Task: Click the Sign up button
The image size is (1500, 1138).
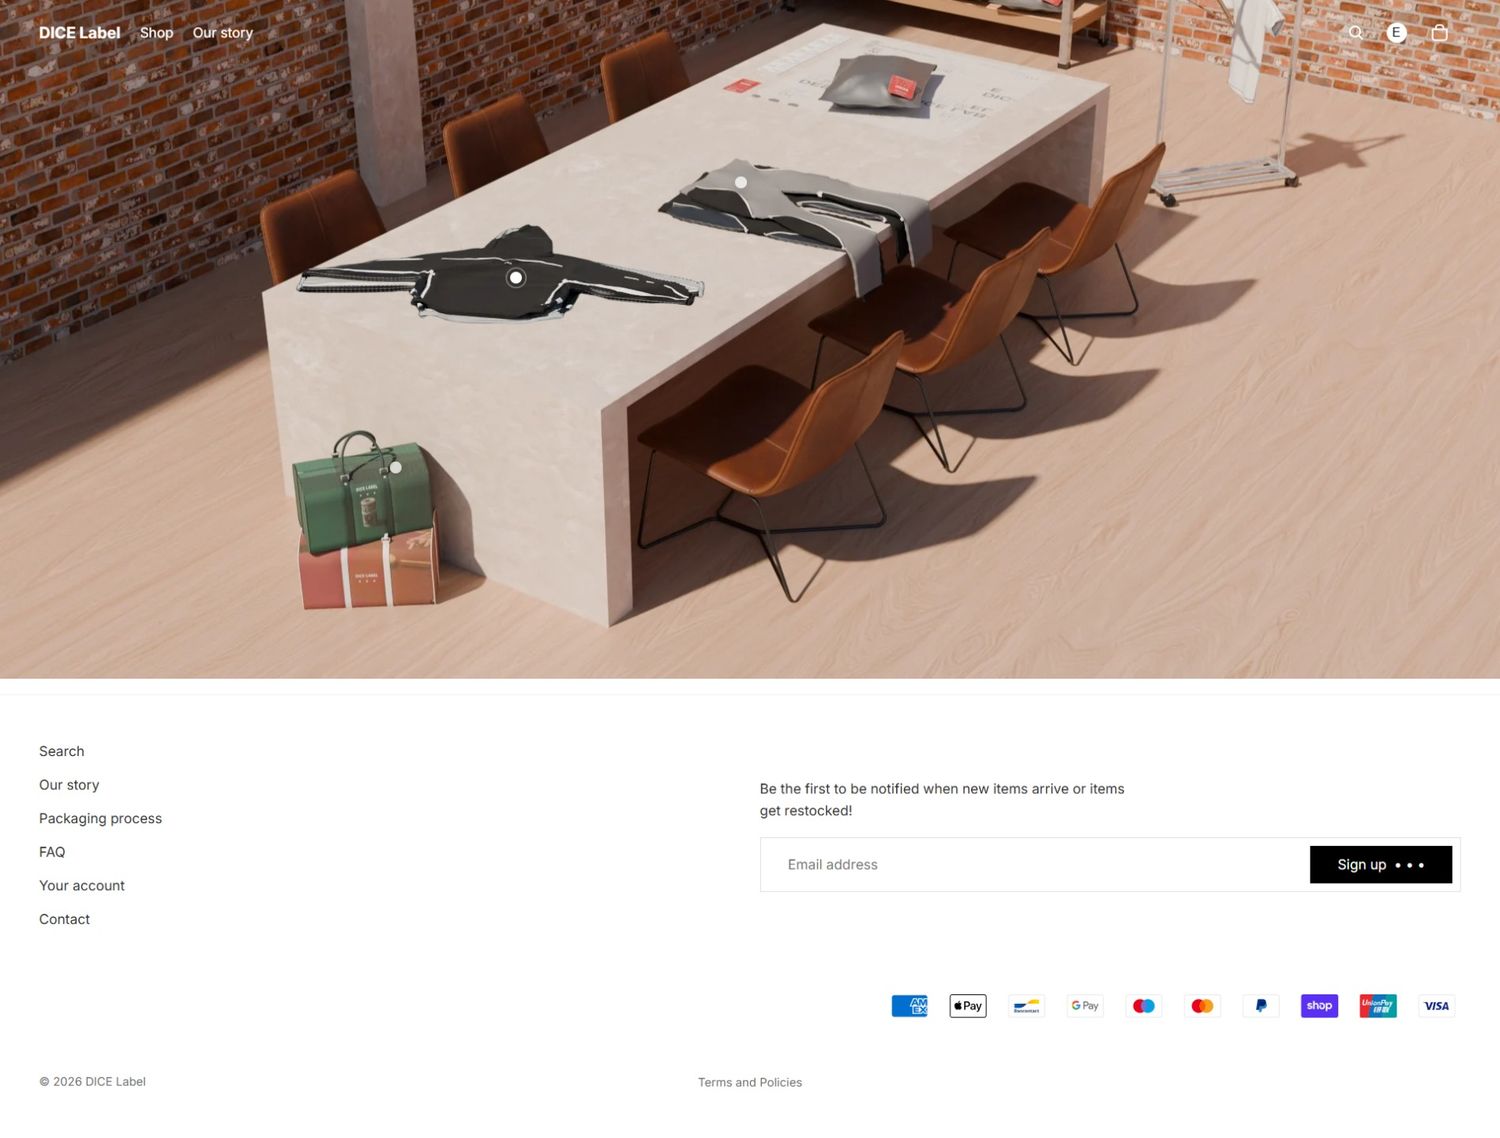Action: (x=1381, y=865)
